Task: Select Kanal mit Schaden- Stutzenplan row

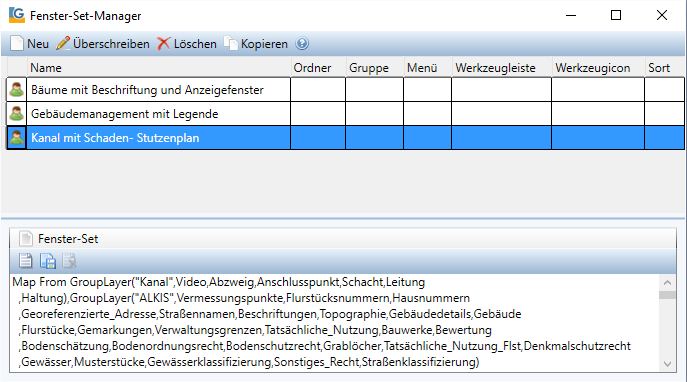Action: point(346,138)
